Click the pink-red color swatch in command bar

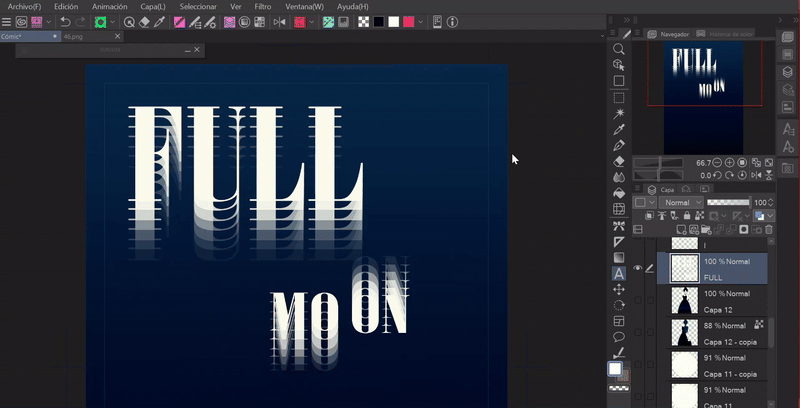pyautogui.click(x=408, y=22)
